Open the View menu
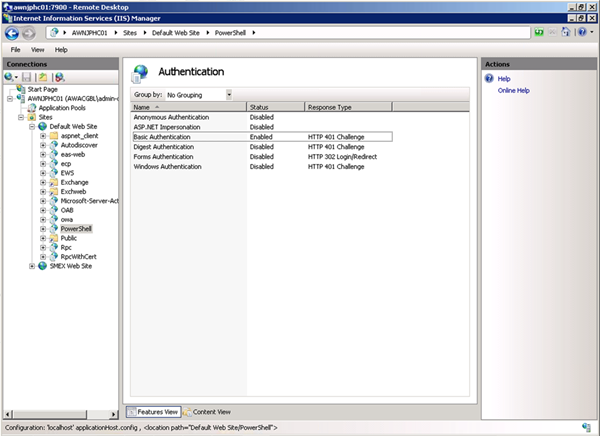 (38, 50)
